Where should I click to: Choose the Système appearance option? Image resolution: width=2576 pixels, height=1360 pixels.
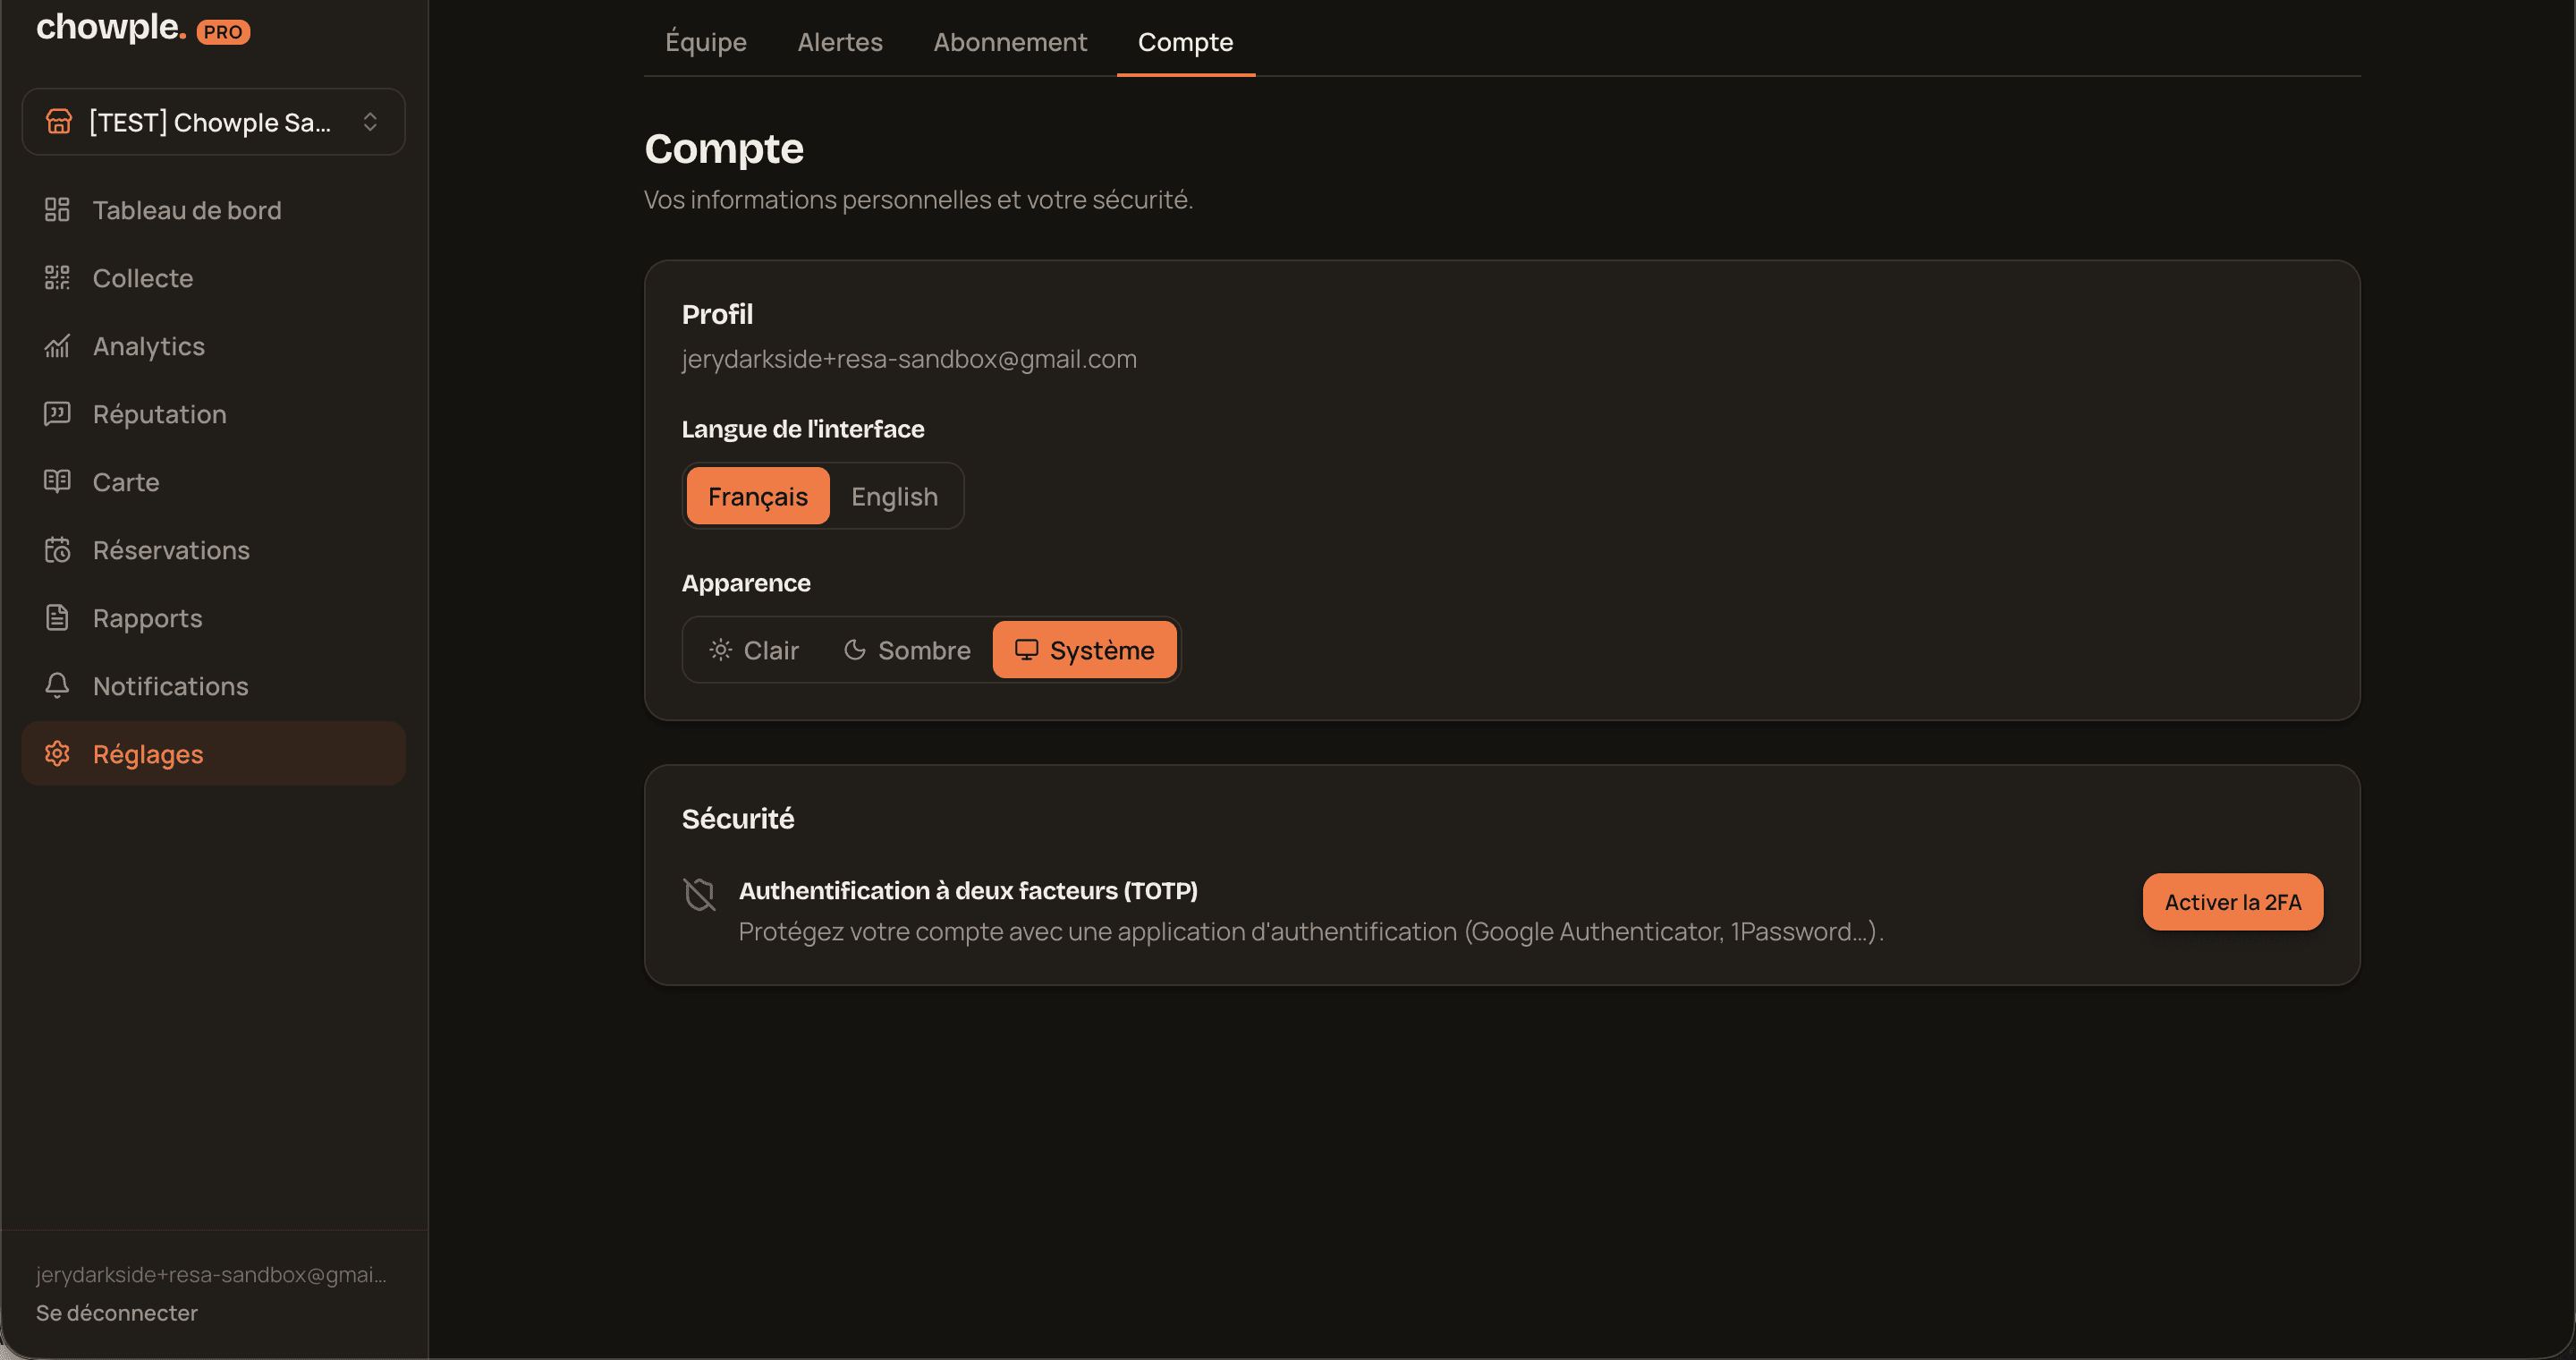(x=1084, y=650)
